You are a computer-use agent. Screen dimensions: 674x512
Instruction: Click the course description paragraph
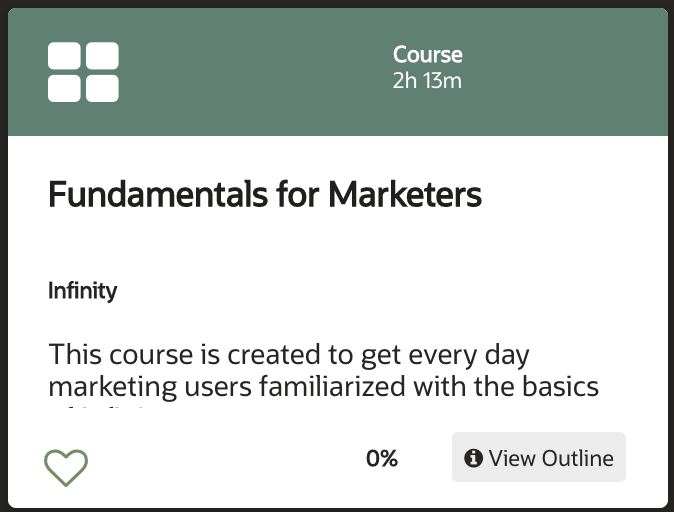point(323,373)
